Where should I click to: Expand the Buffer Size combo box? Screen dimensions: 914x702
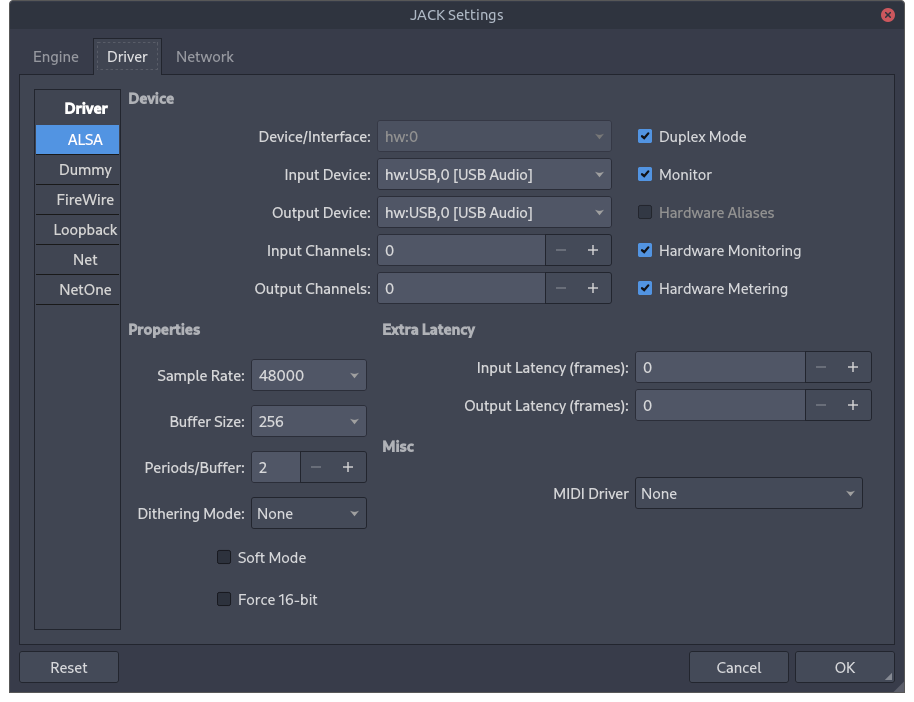pyautogui.click(x=308, y=422)
